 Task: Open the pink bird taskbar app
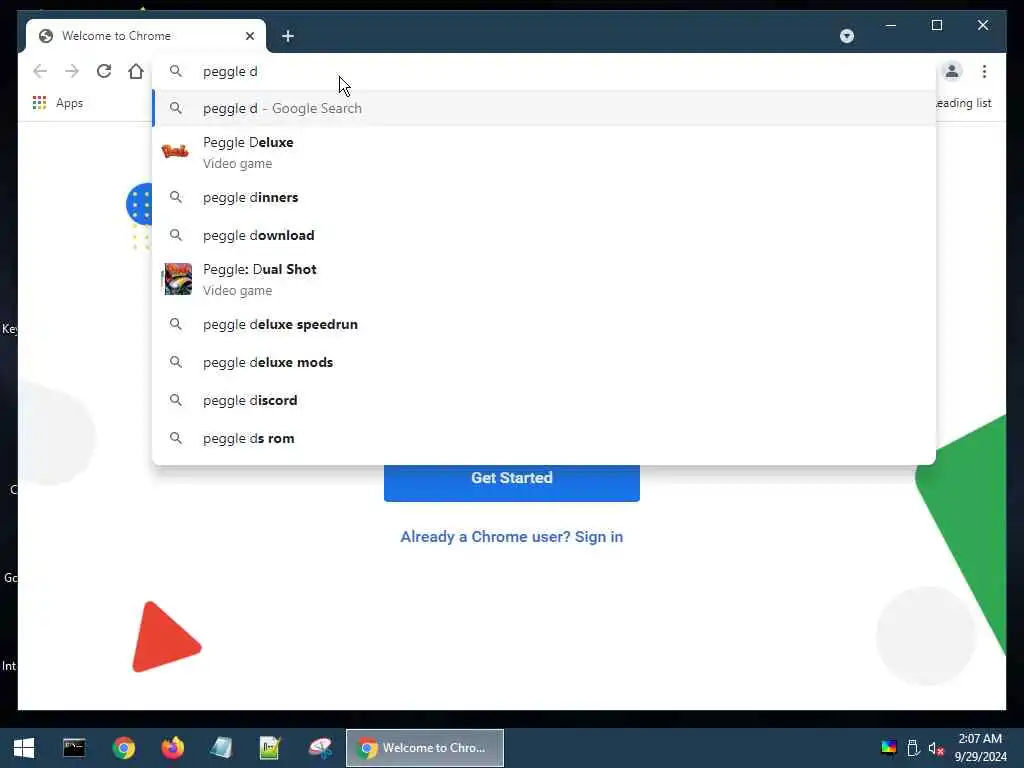[320, 748]
